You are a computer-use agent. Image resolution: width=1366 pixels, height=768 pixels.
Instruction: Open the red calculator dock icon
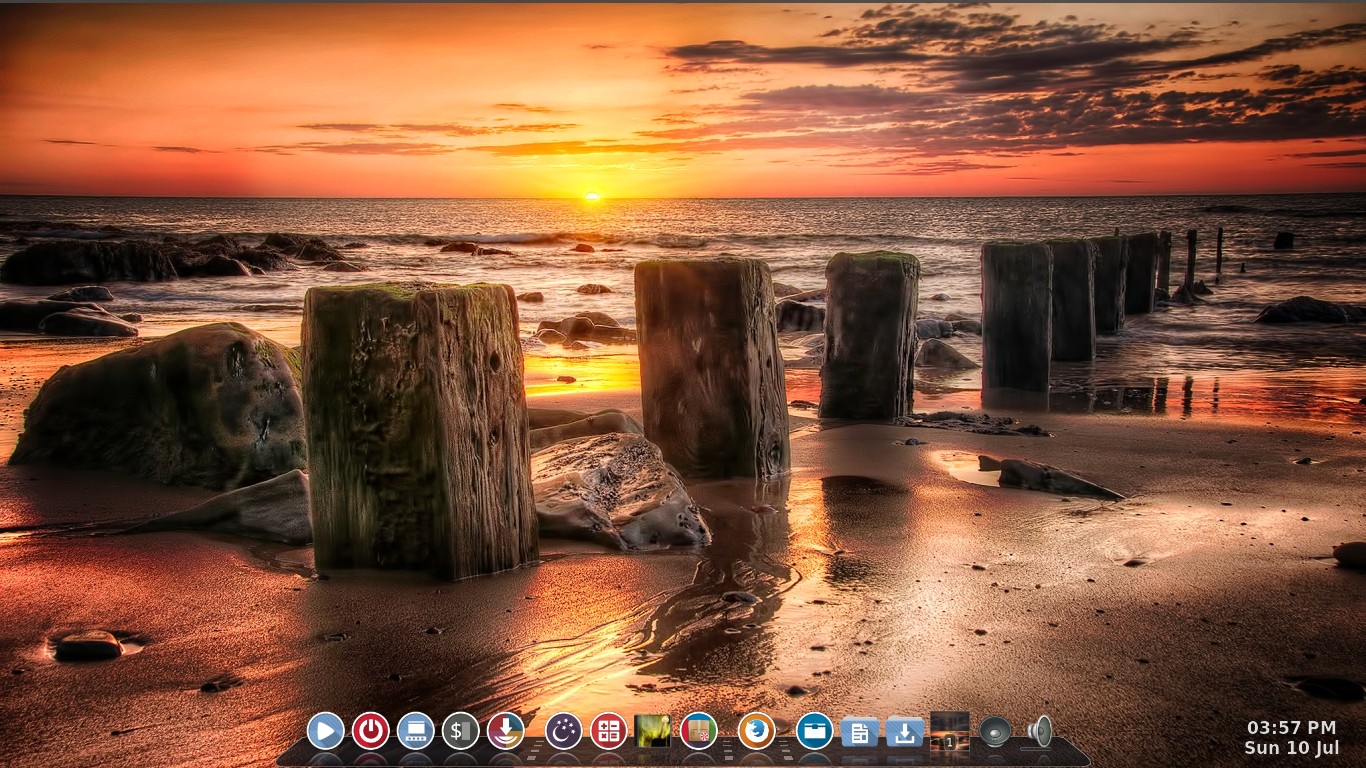click(x=608, y=731)
